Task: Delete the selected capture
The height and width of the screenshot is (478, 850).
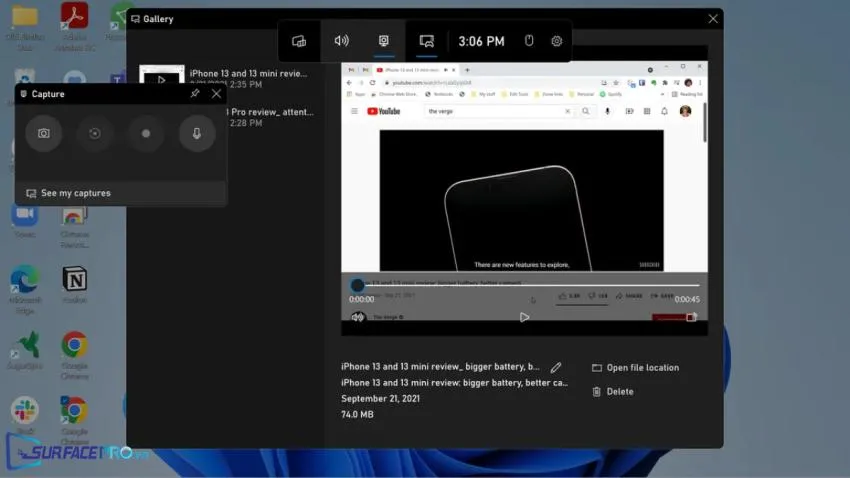Action: pyautogui.click(x=613, y=391)
